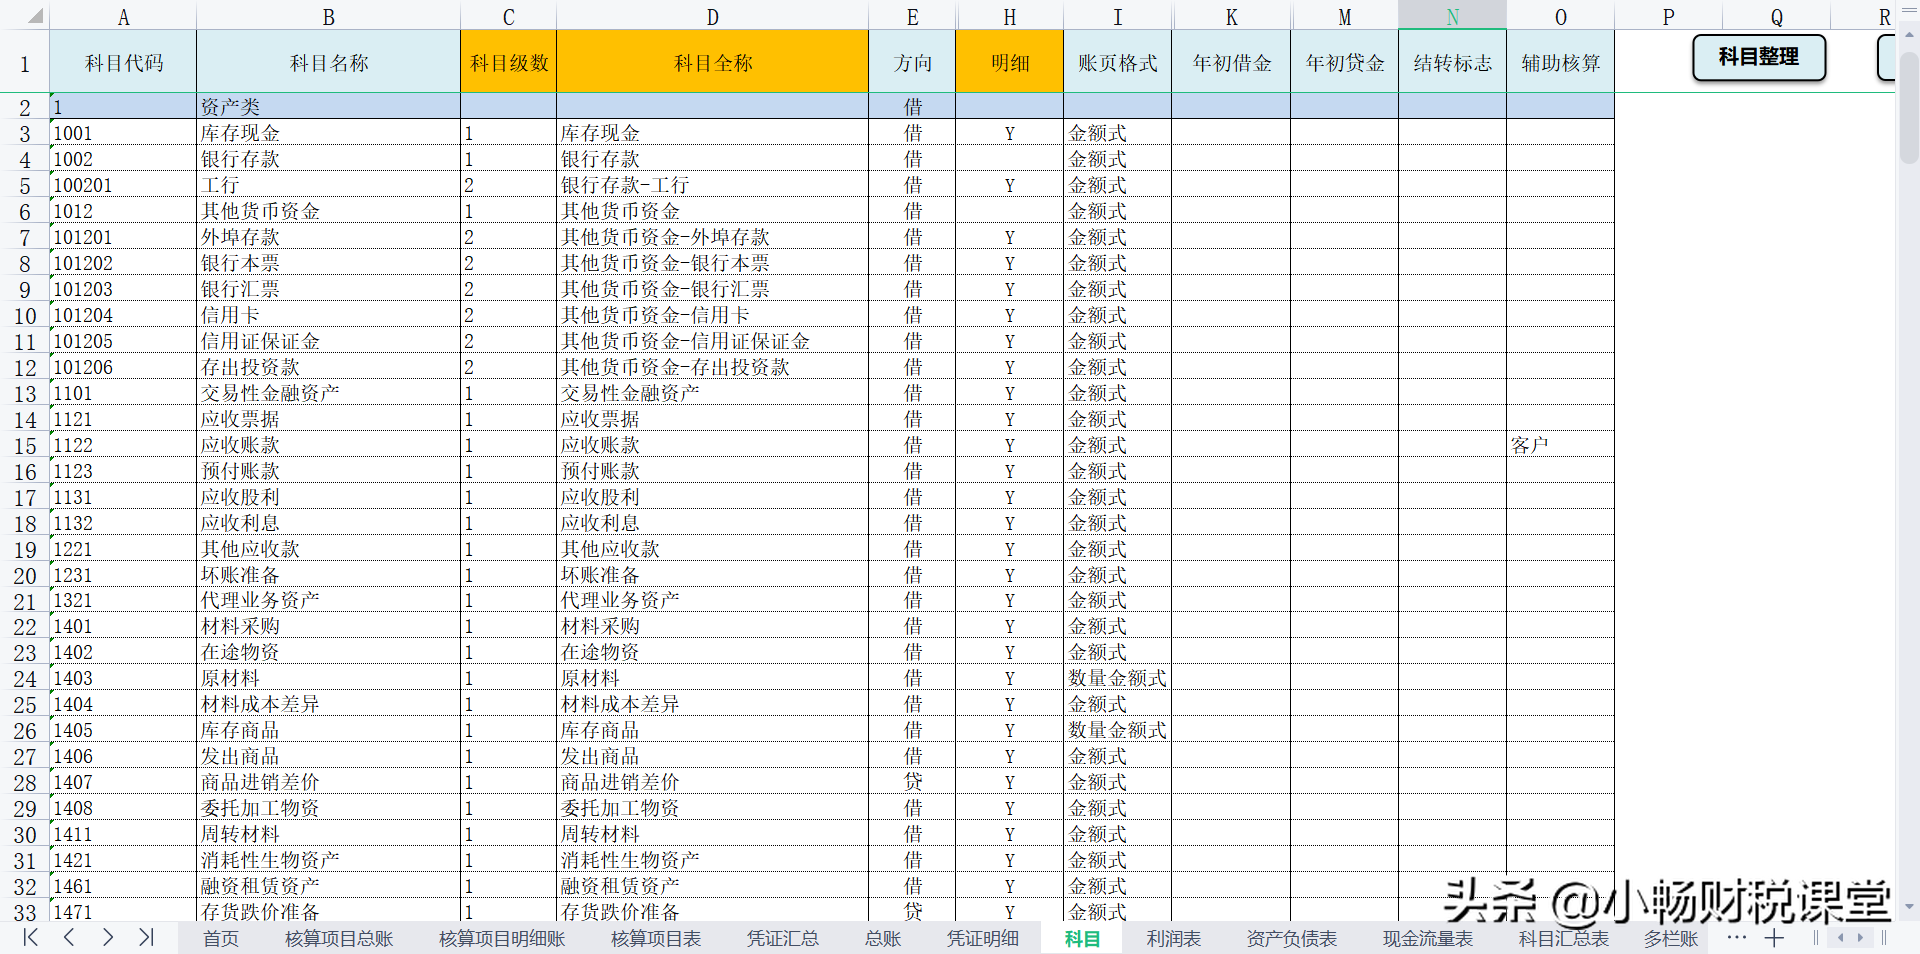
Task: Click the previous sheet arrow icon
Action: tap(68, 938)
